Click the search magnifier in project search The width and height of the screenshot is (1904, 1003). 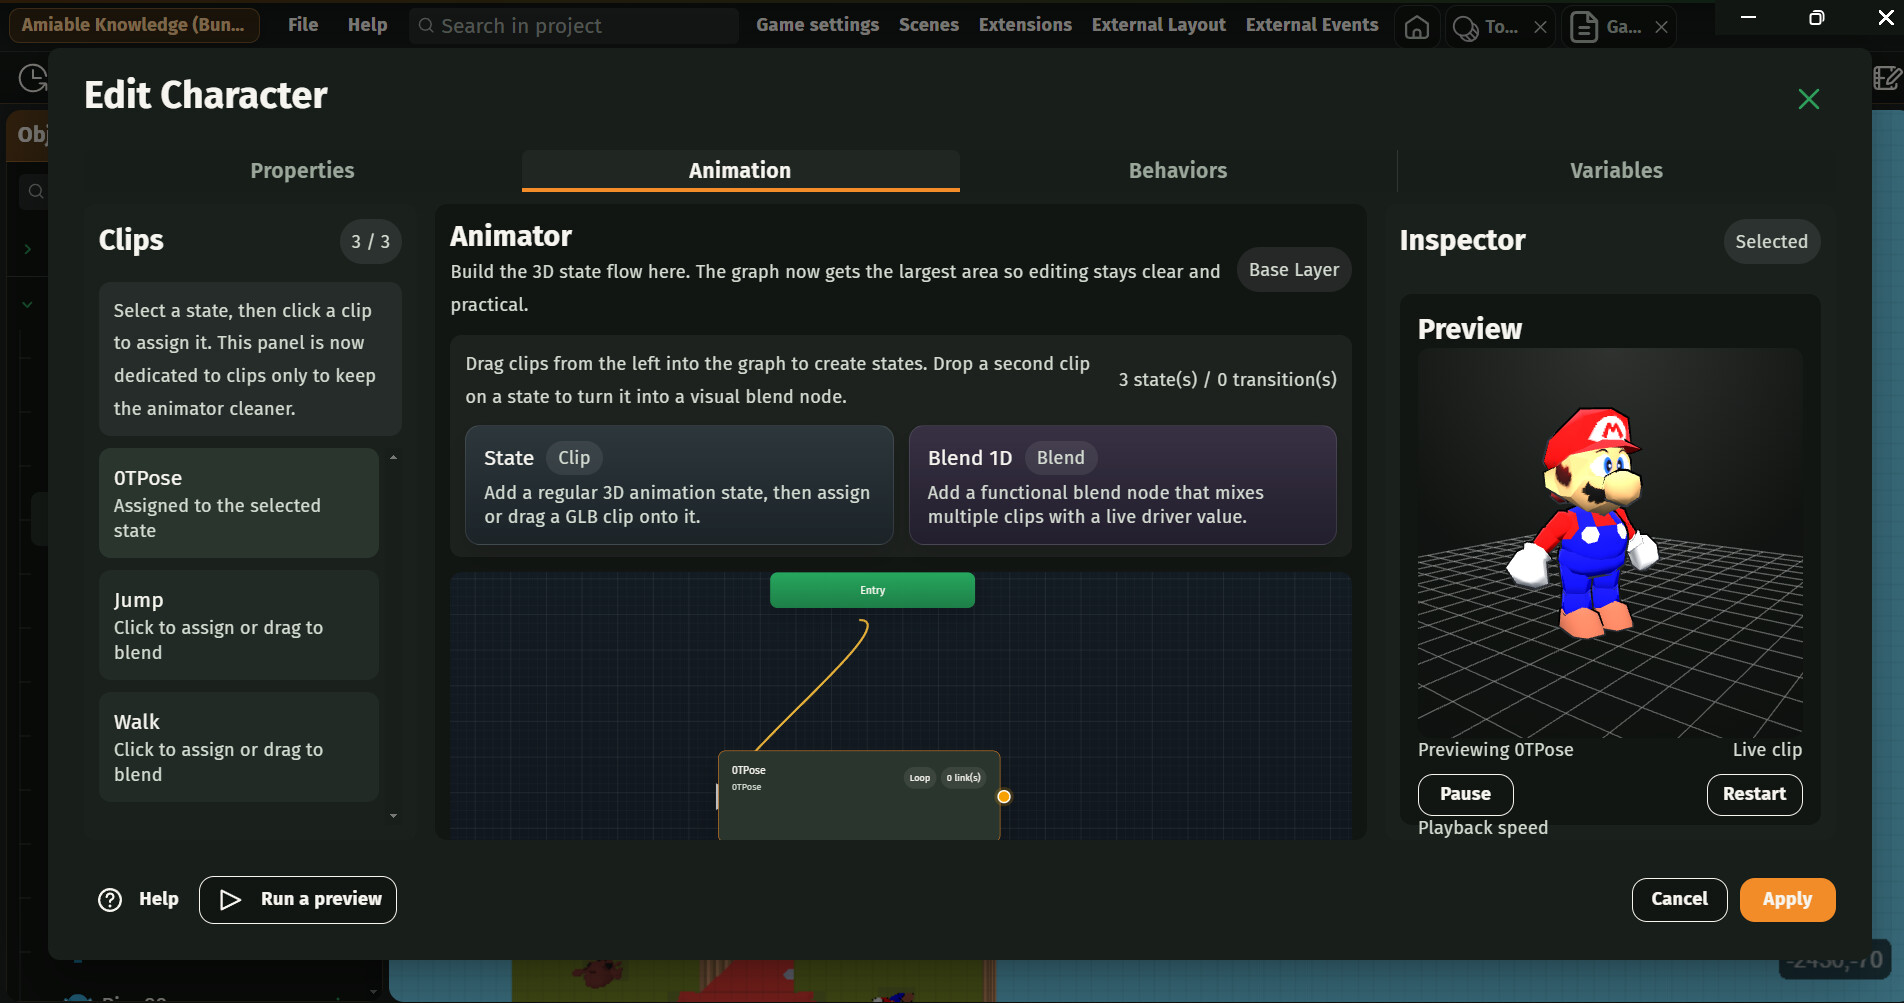[x=426, y=26]
